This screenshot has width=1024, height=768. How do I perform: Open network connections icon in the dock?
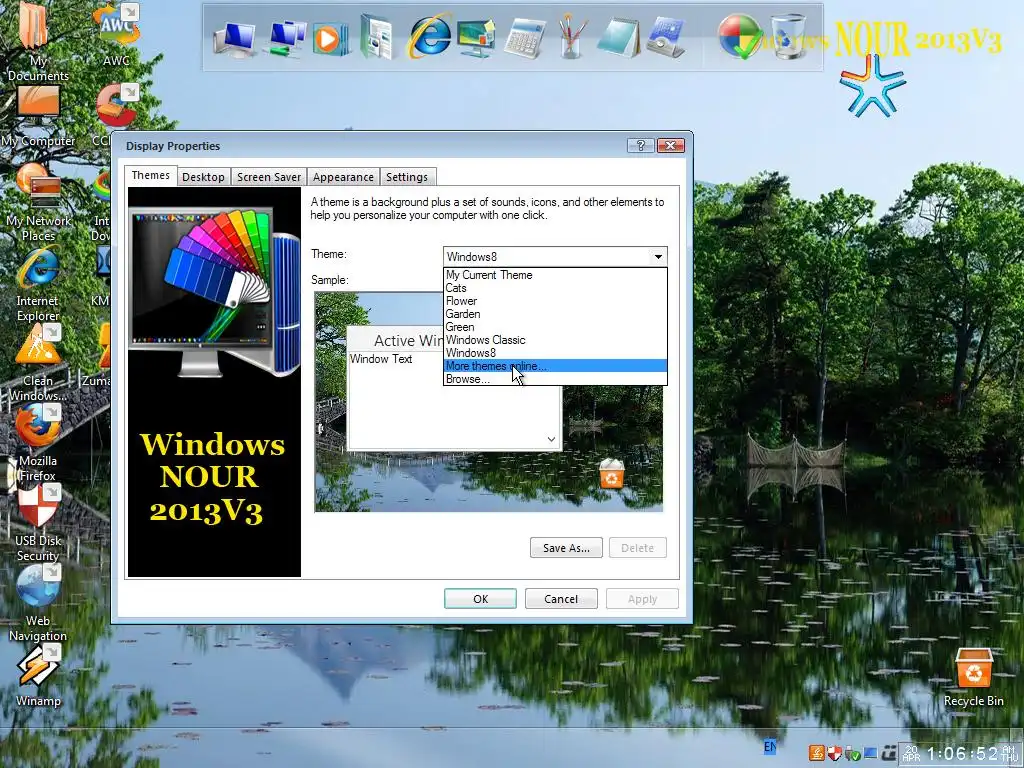click(x=287, y=39)
